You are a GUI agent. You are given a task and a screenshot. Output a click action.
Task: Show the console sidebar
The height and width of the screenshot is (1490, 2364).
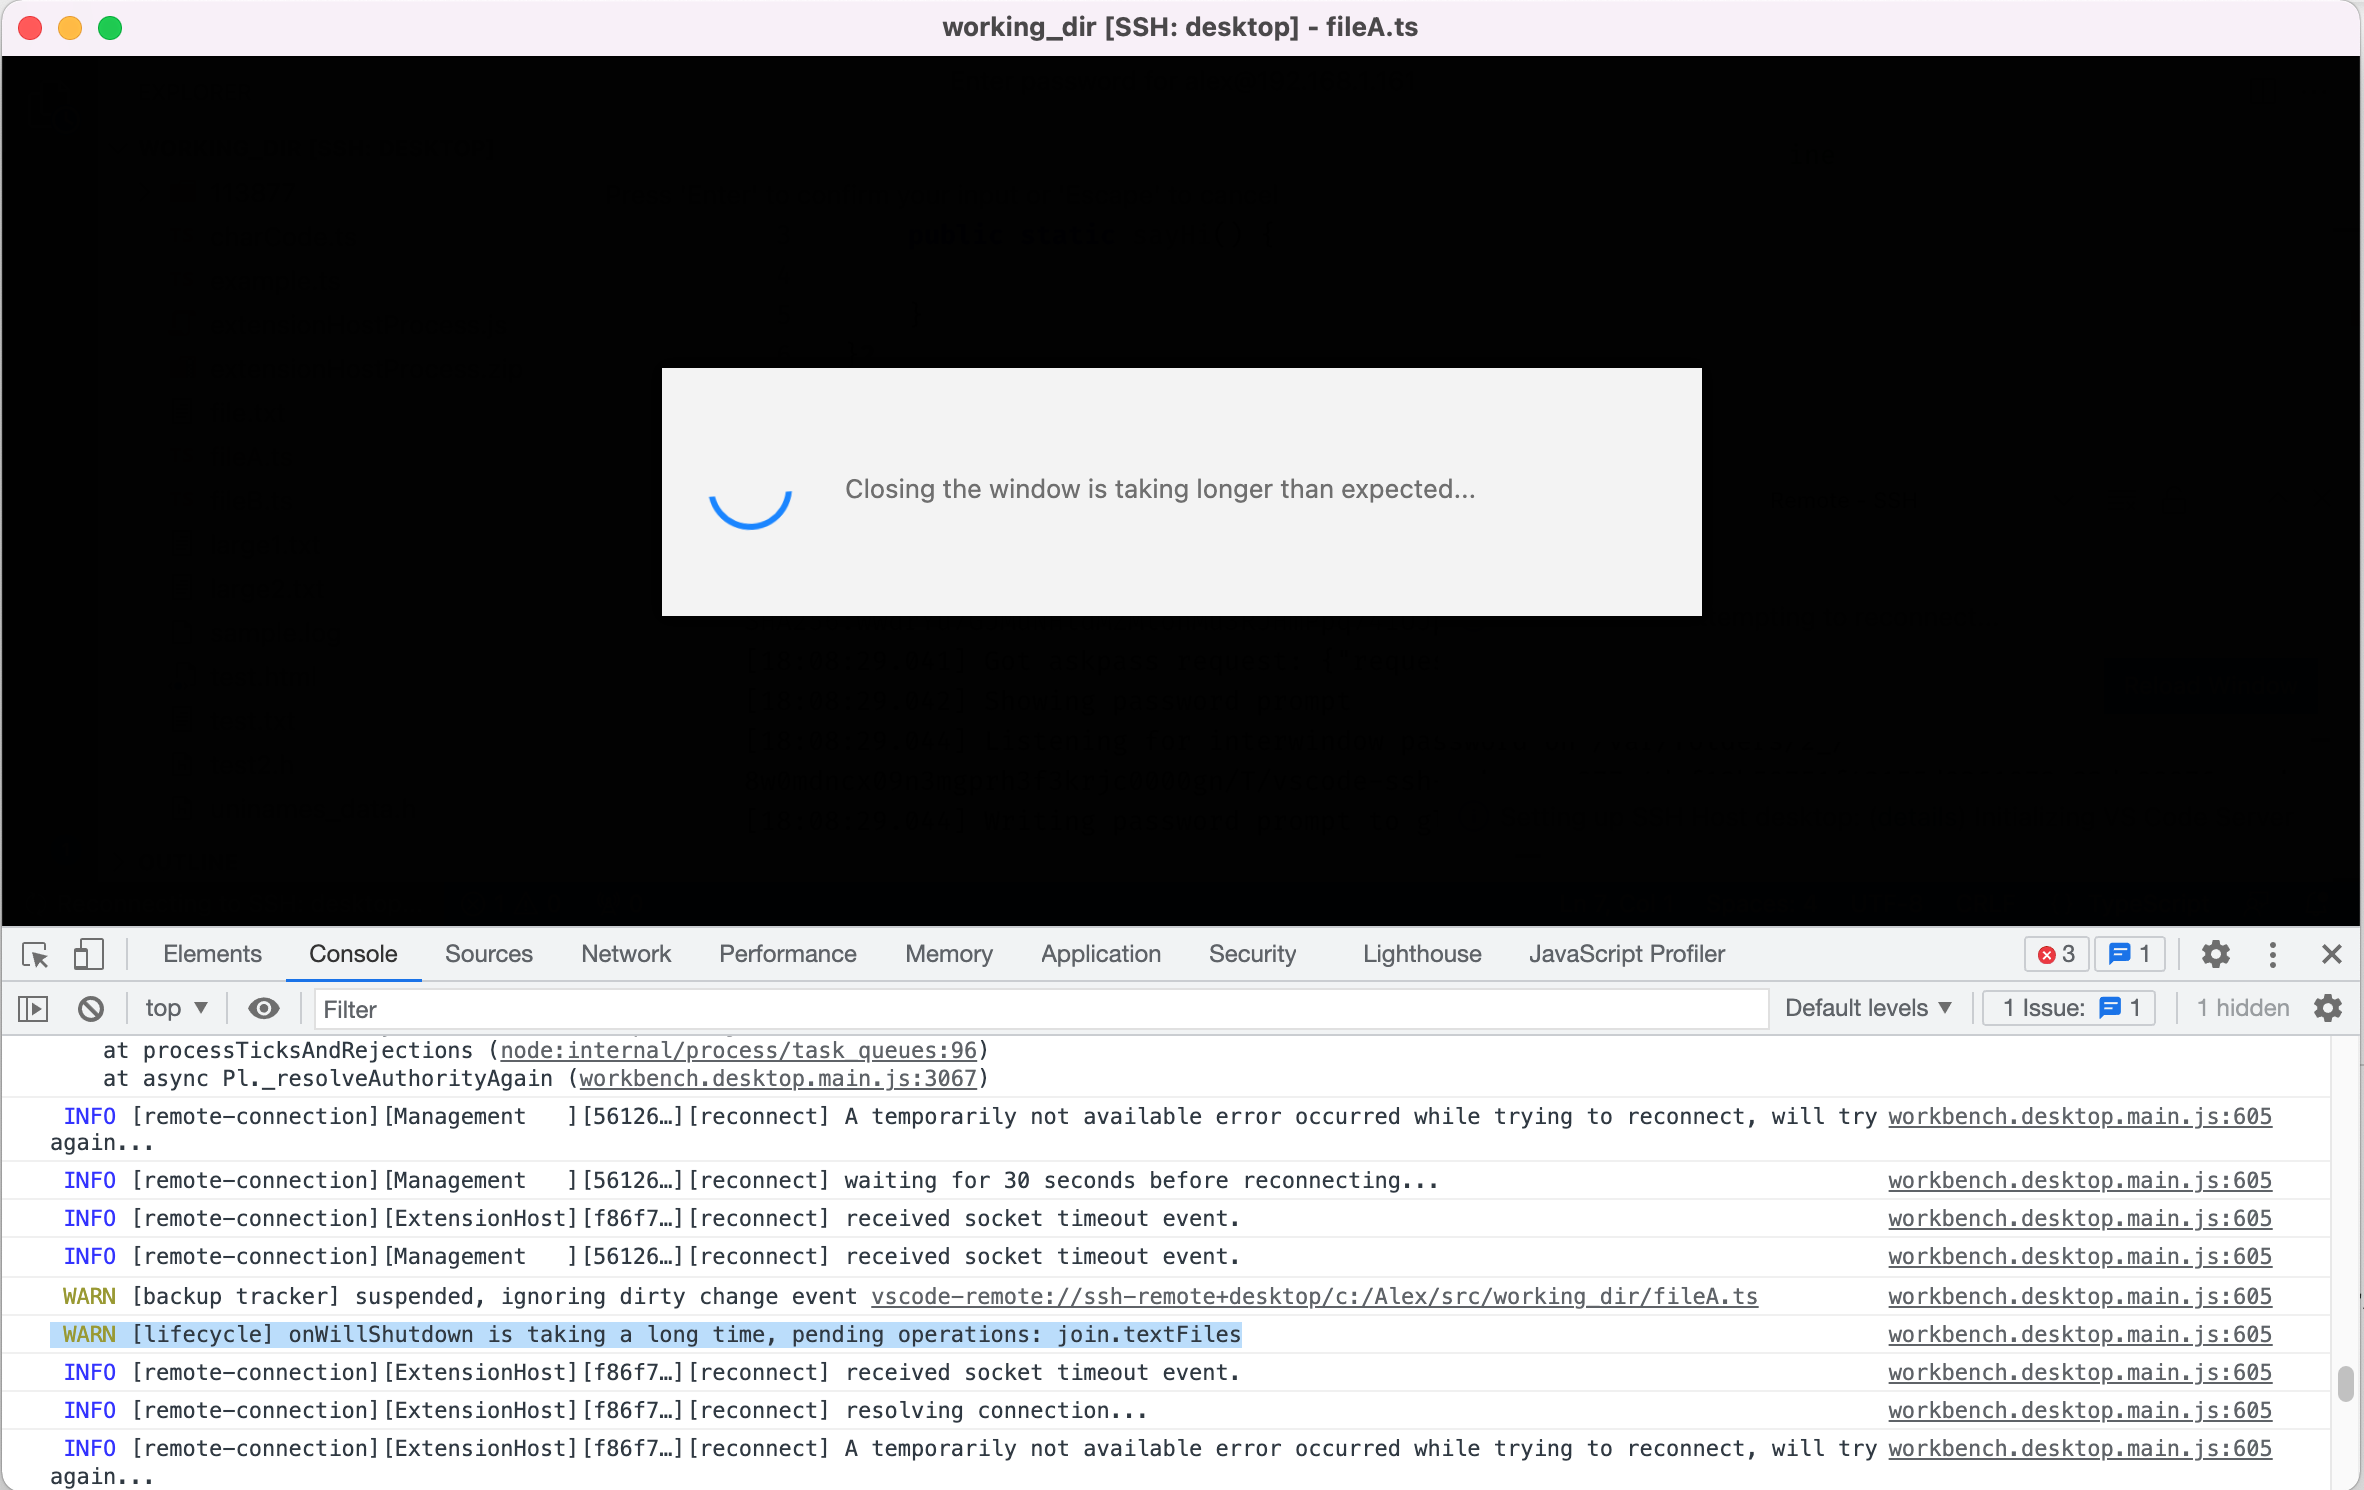[33, 1008]
